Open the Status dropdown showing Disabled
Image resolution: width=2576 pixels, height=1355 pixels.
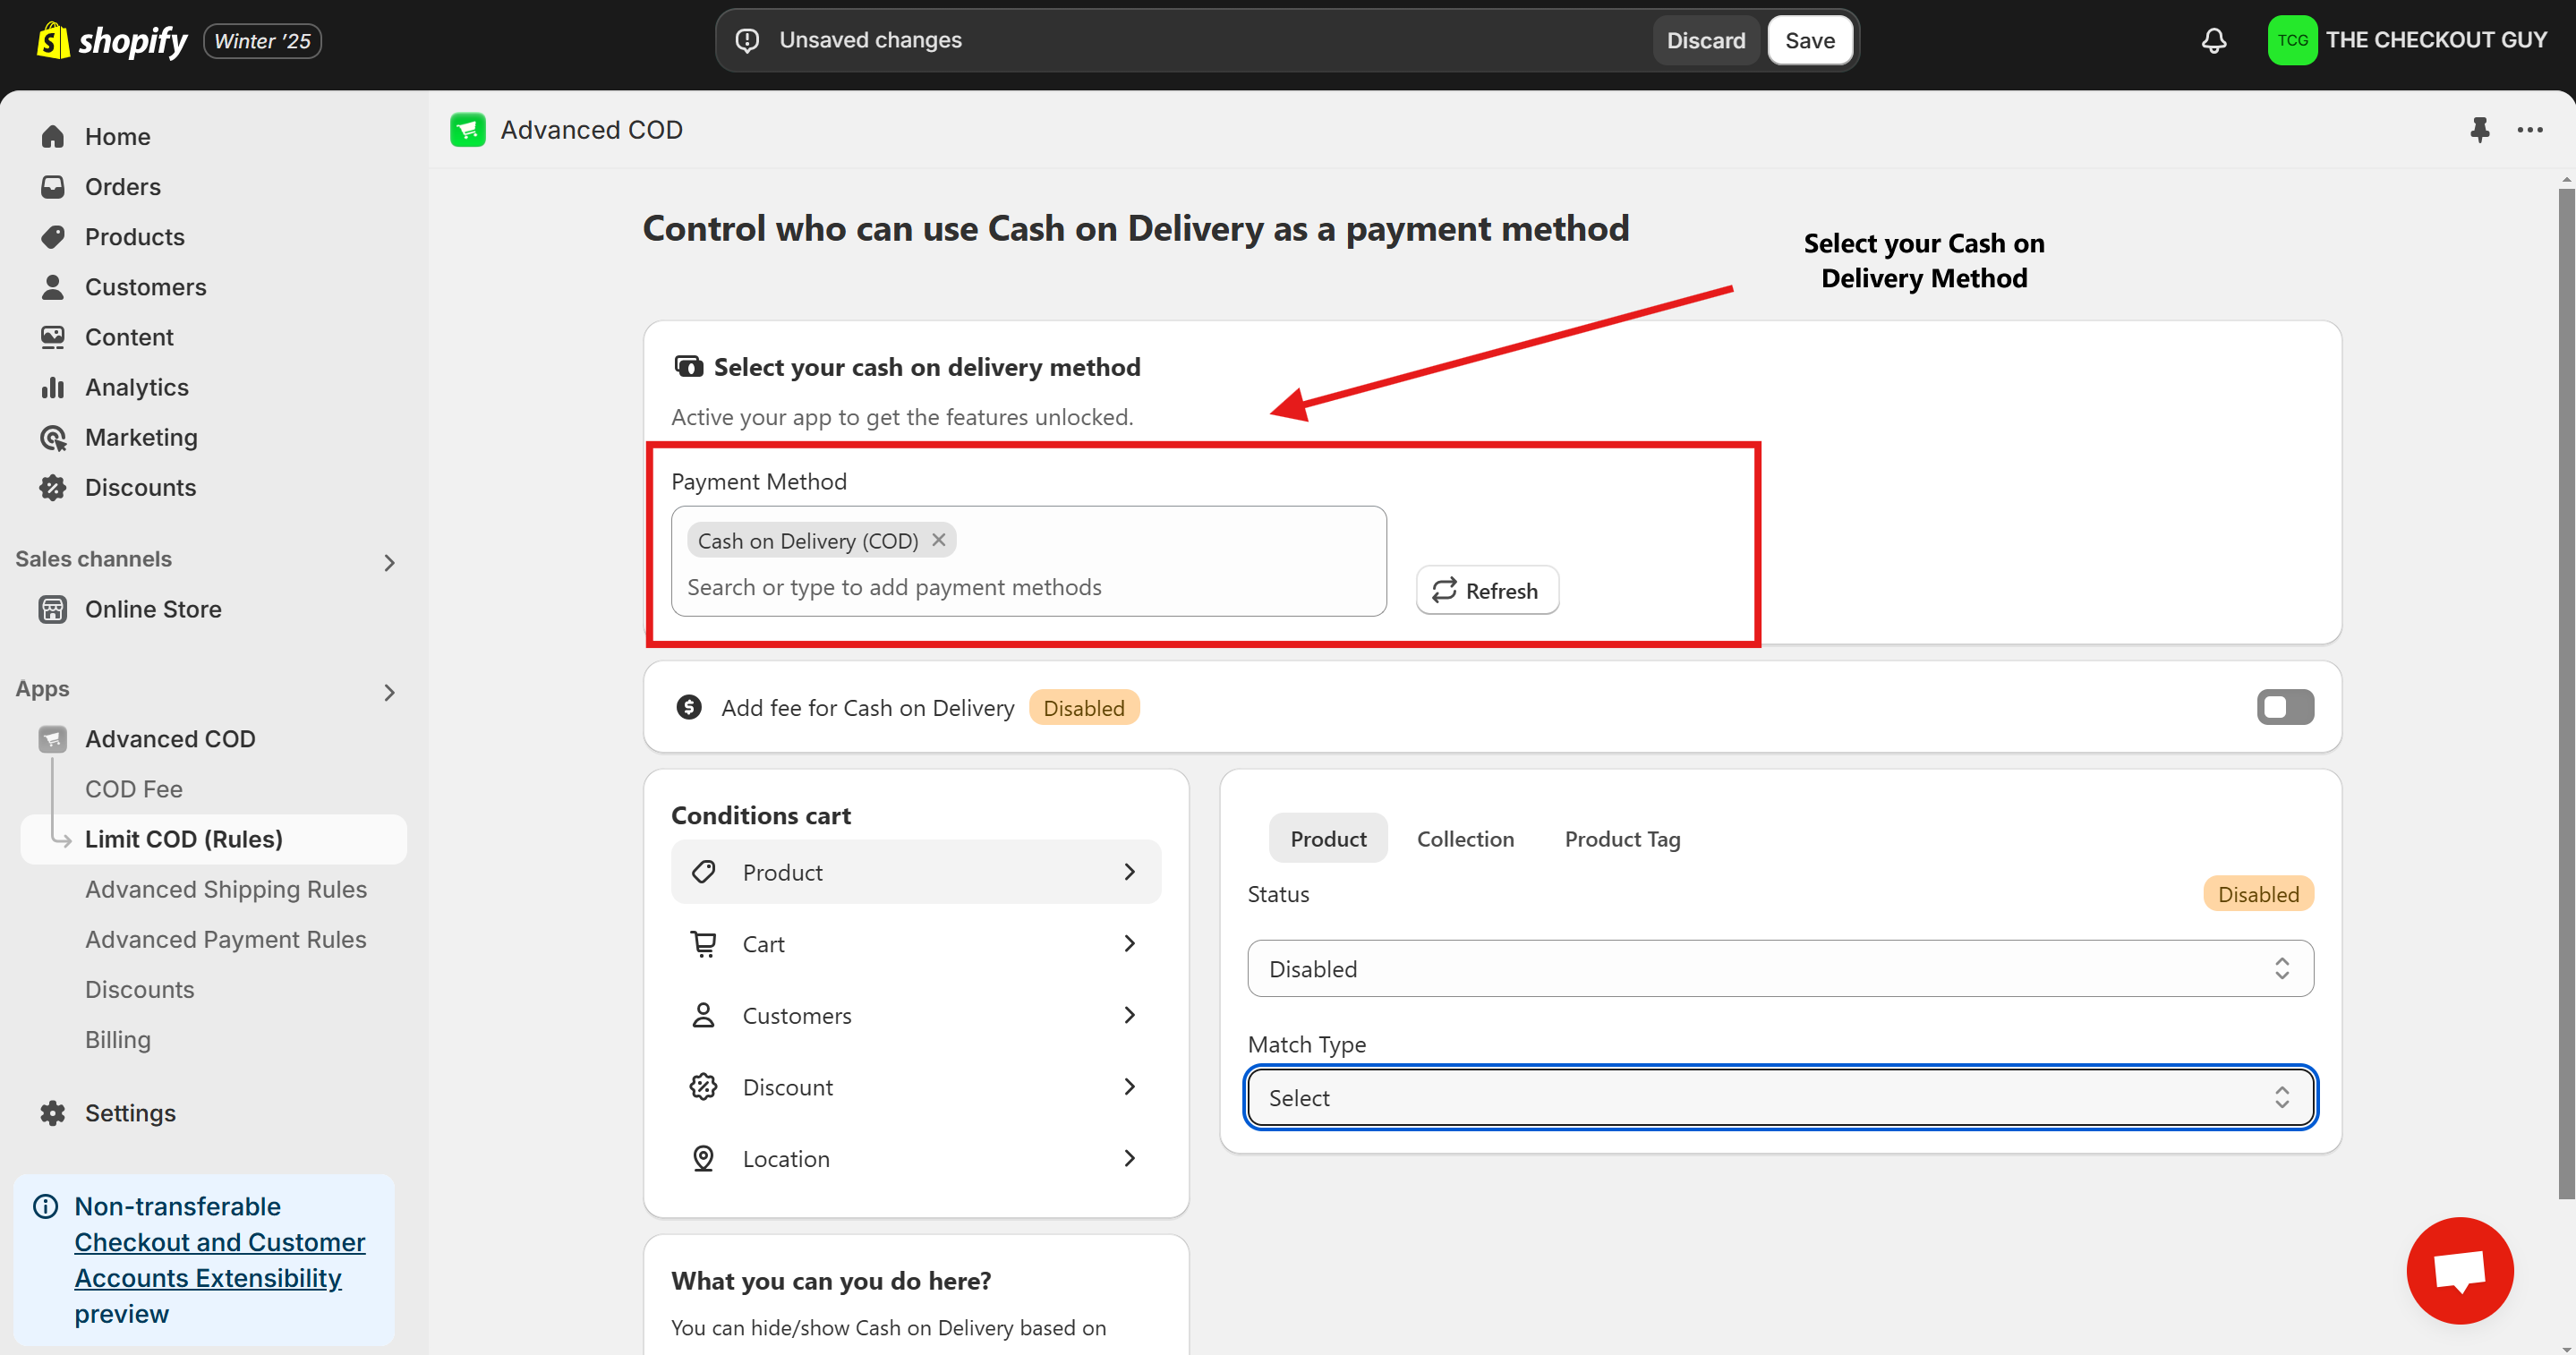click(x=1780, y=968)
